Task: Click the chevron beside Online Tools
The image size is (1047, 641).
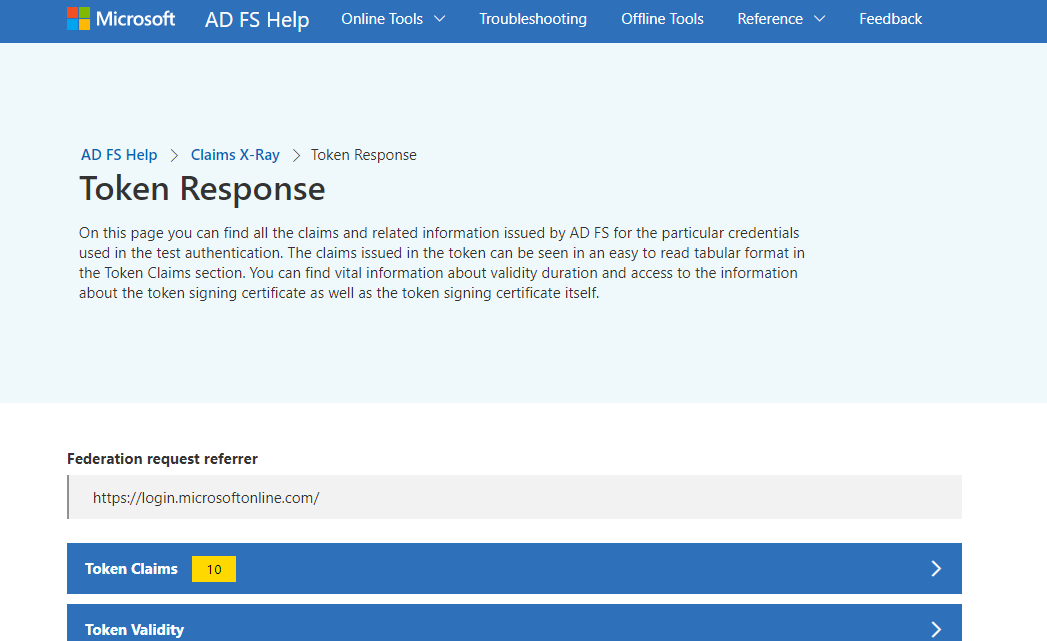Action: coord(440,19)
